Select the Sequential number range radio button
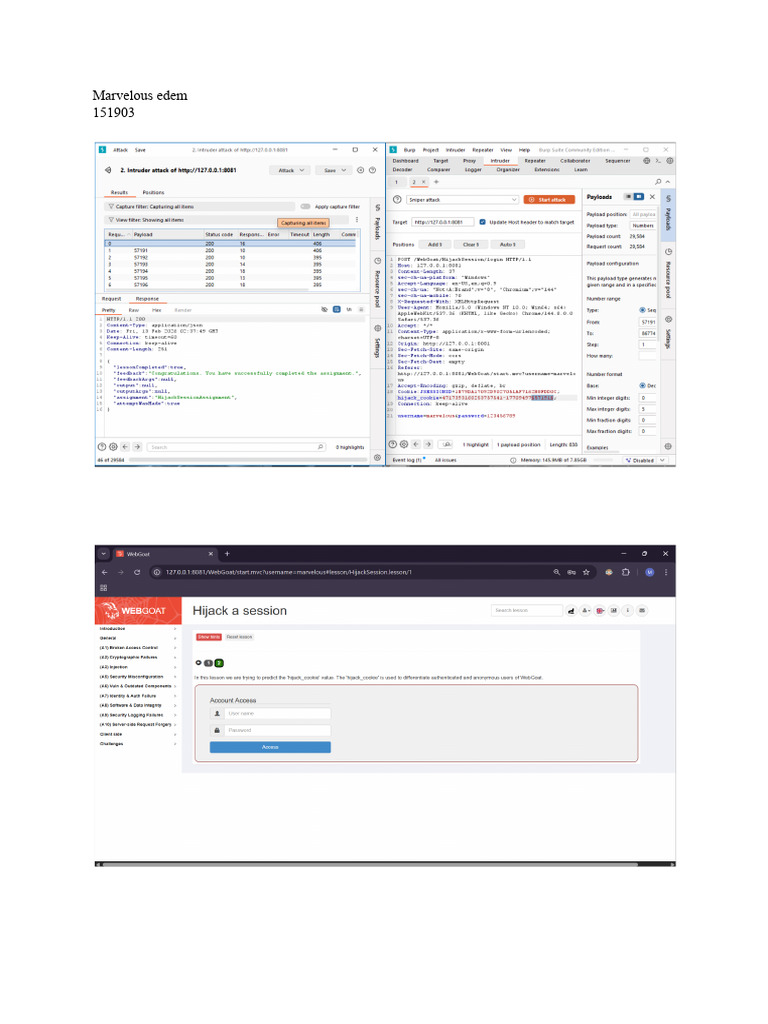The height and width of the screenshot is (1024, 768). click(642, 310)
